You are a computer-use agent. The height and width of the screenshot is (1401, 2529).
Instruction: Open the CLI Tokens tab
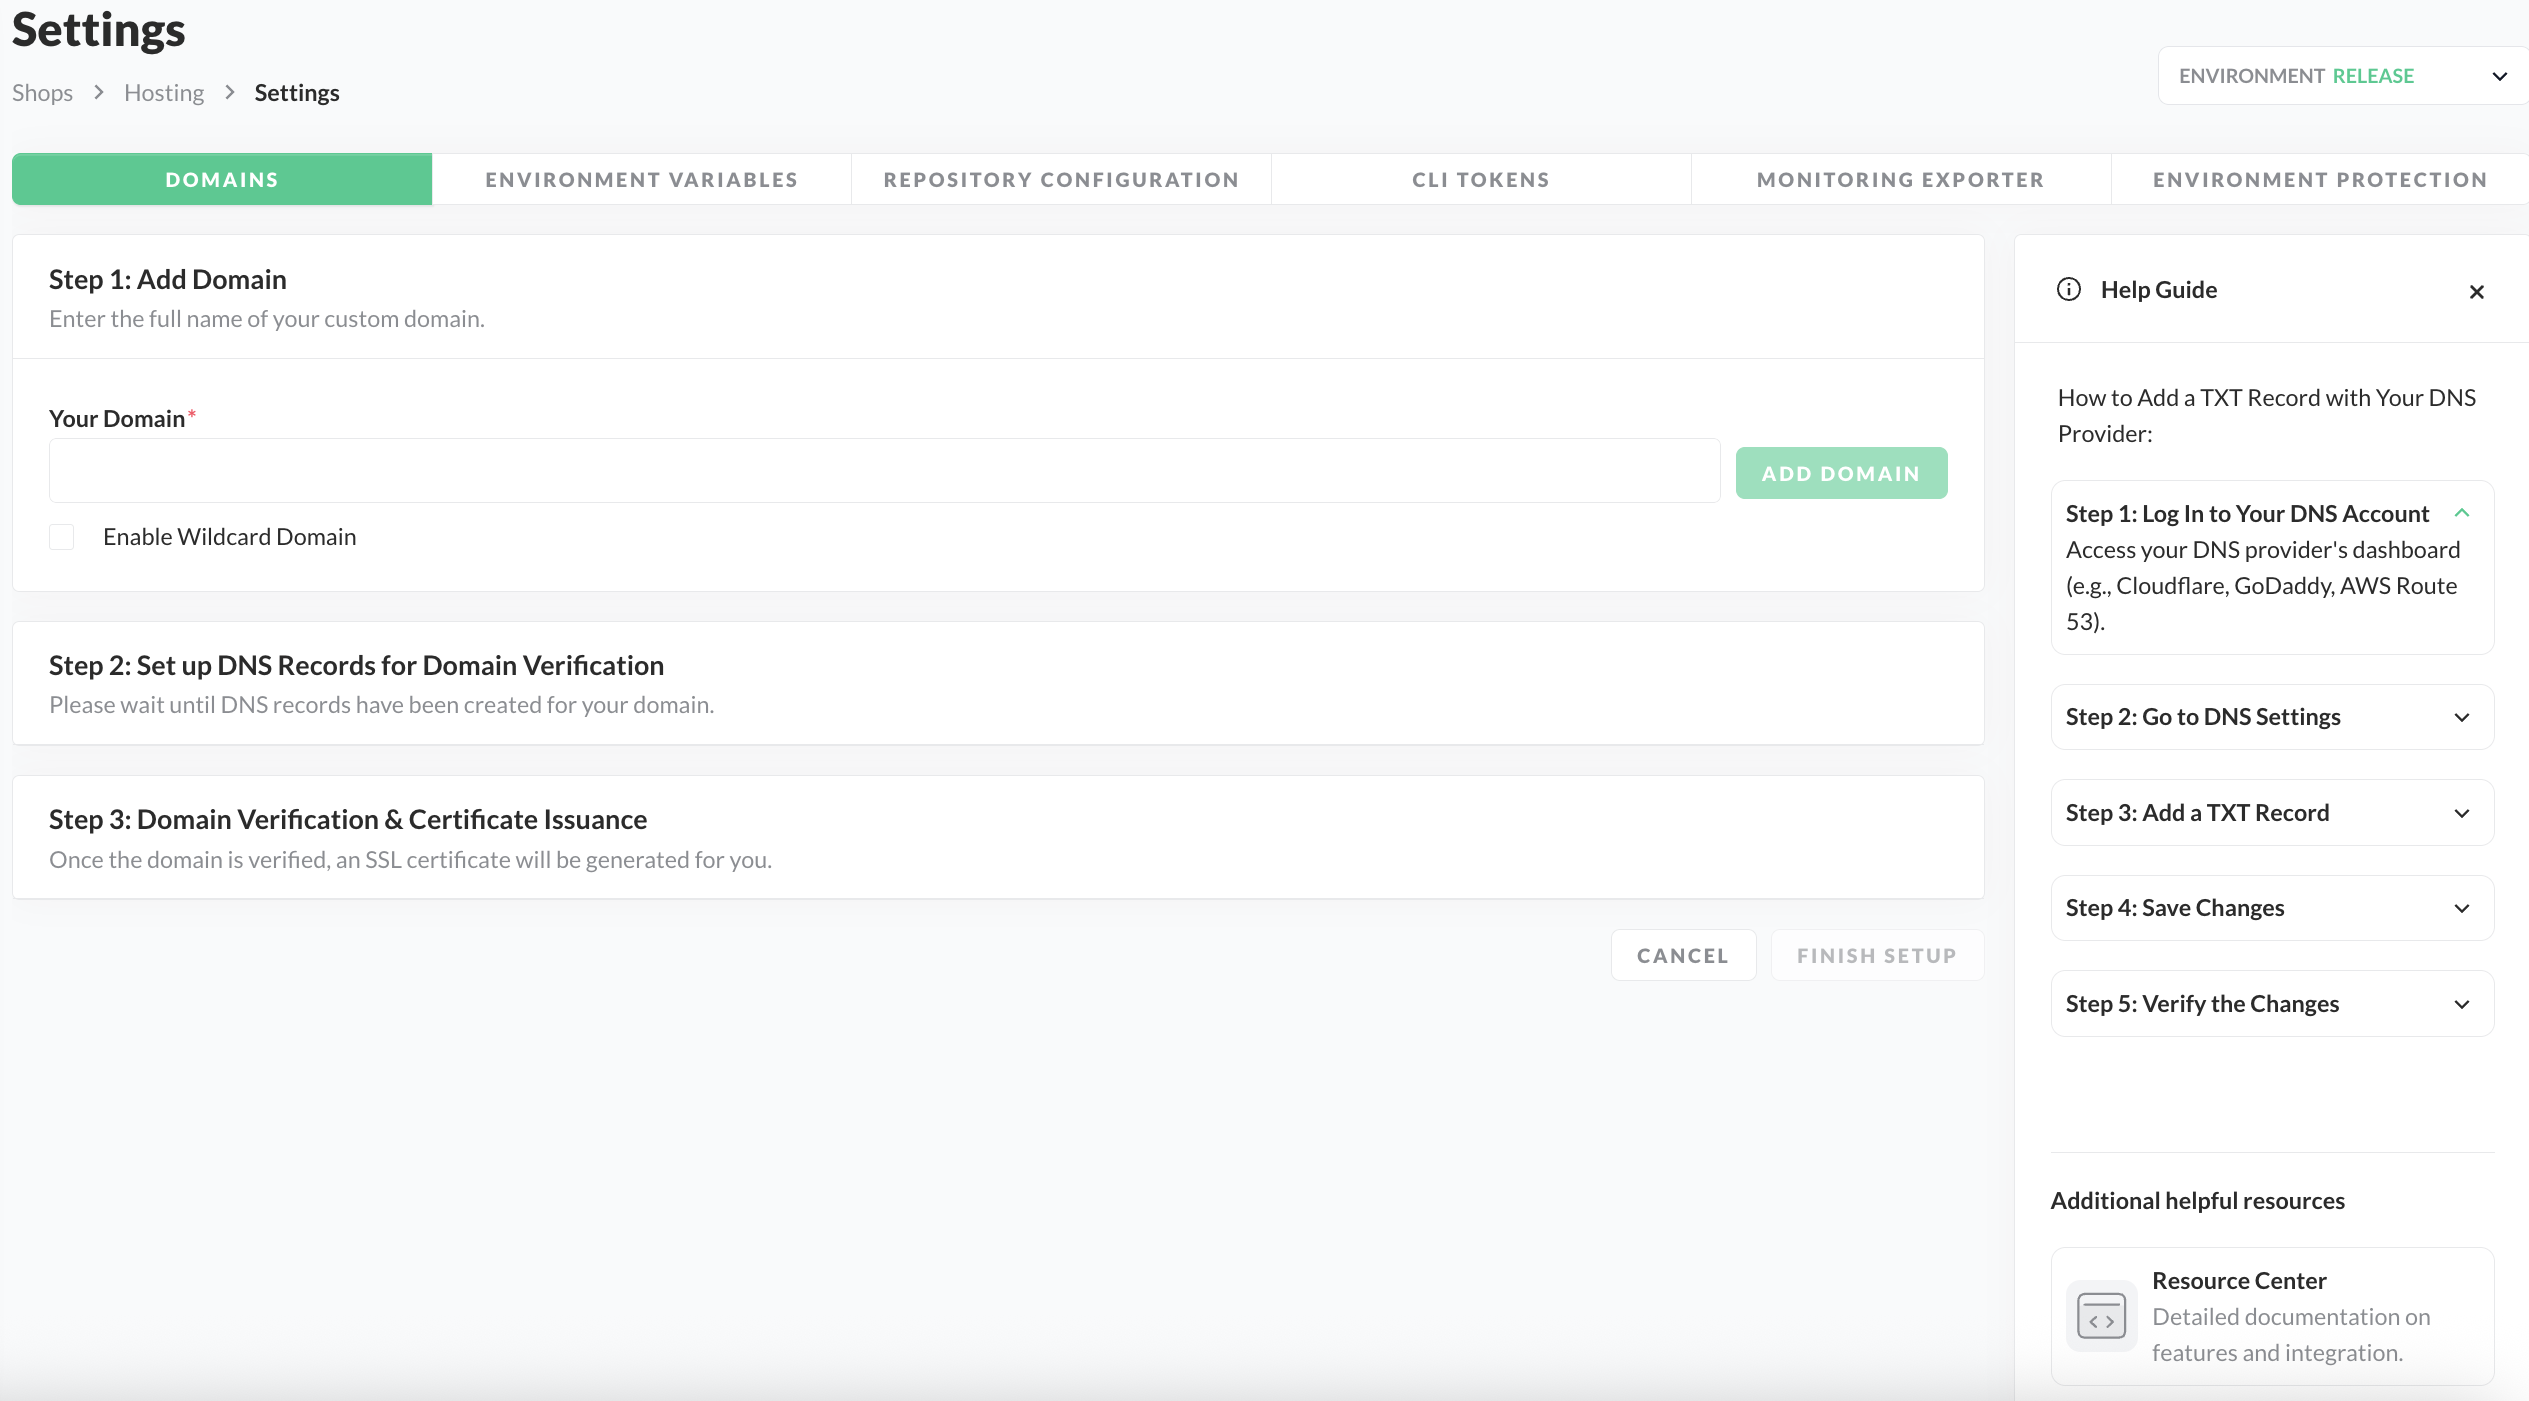(1480, 180)
